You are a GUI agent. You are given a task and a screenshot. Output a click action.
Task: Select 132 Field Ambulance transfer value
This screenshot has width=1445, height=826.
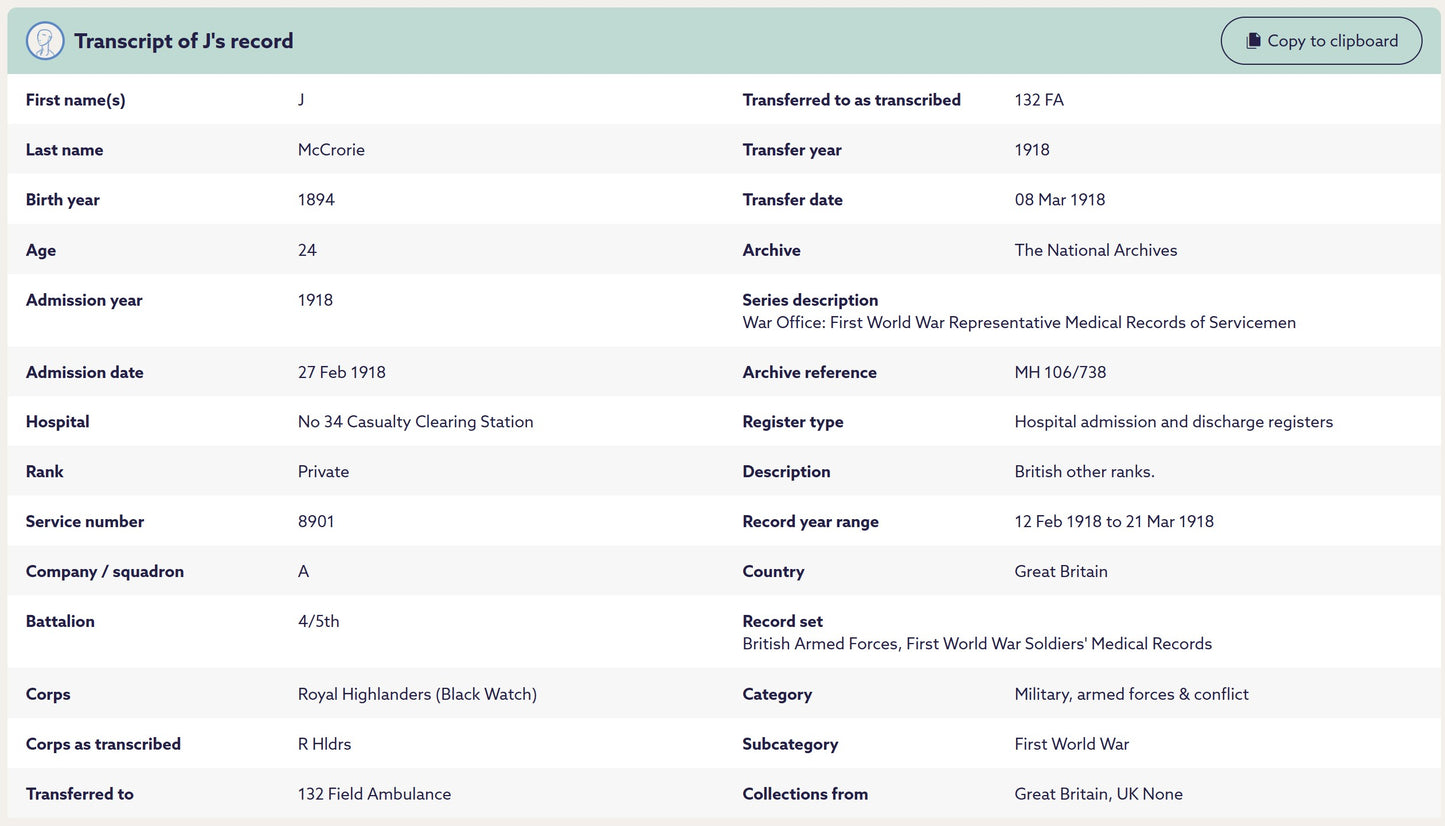374,794
